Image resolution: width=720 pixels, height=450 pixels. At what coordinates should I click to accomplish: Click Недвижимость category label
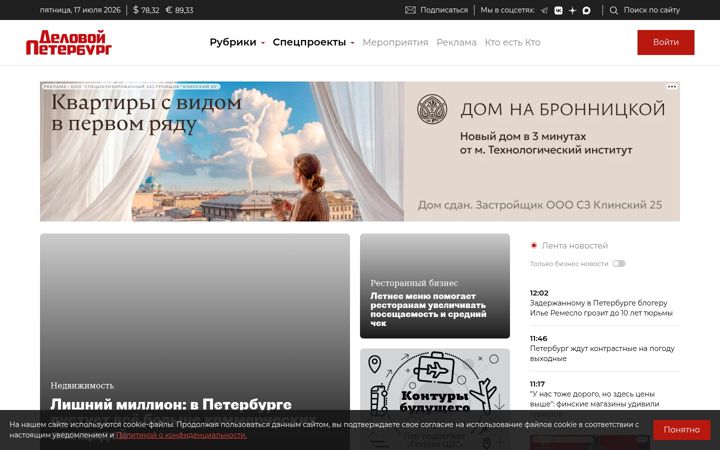click(x=82, y=386)
